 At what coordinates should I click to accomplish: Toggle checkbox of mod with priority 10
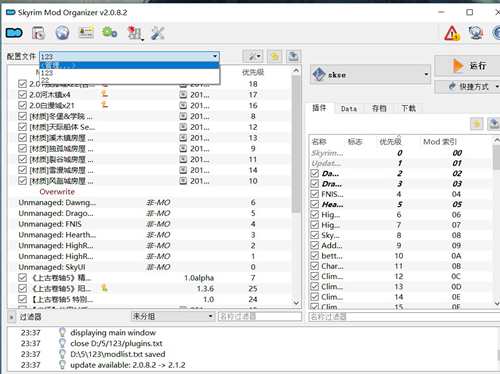pos(22,181)
